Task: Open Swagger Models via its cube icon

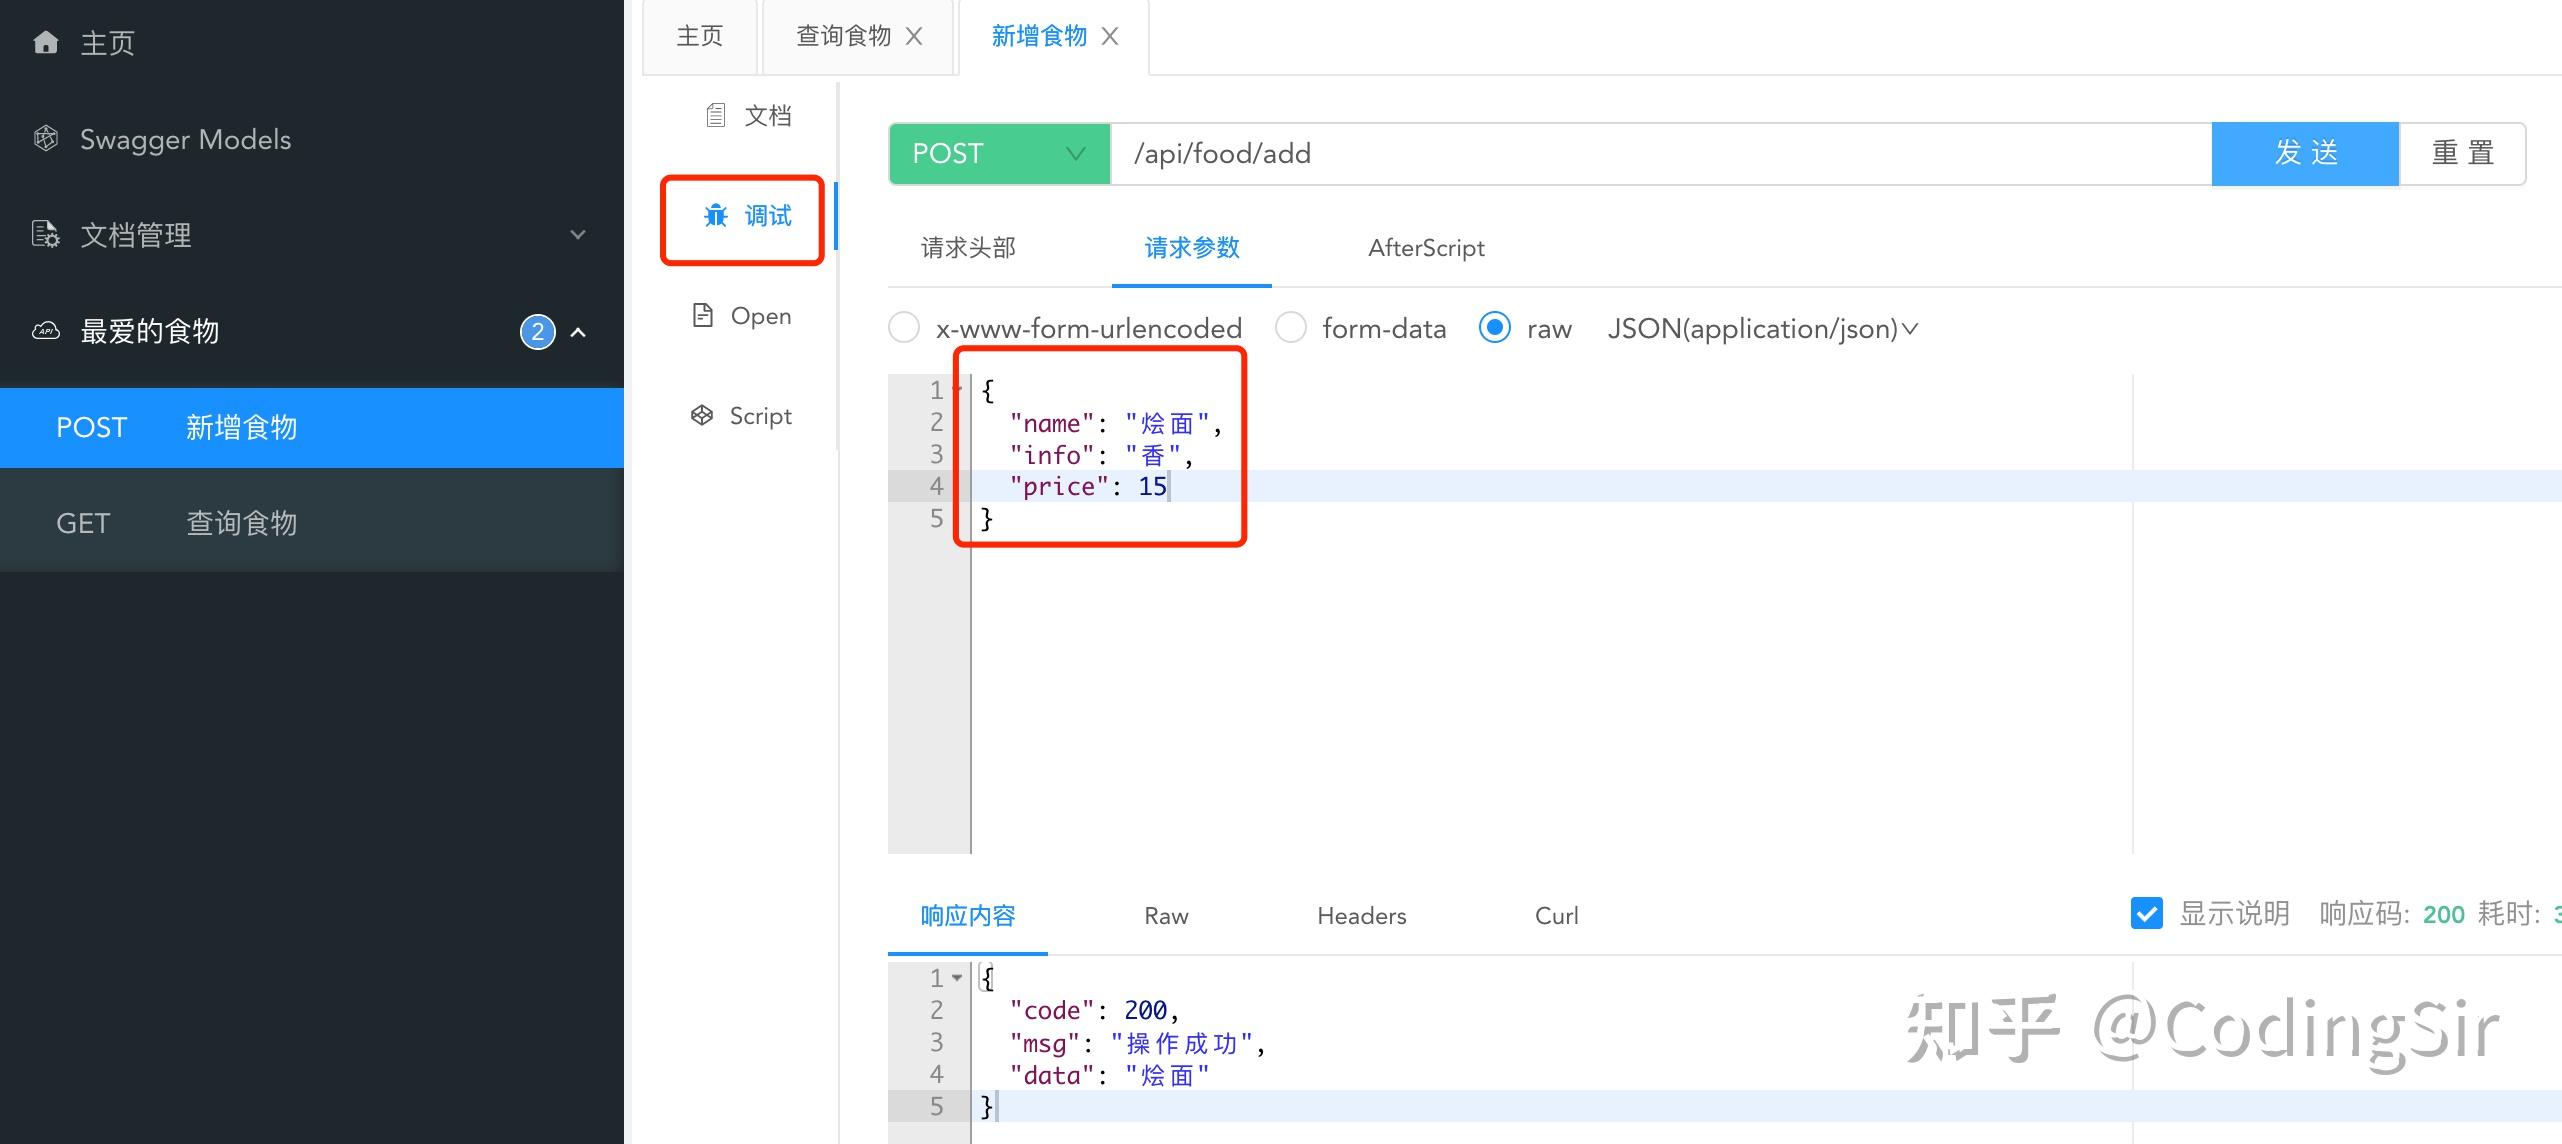Action: [45, 138]
